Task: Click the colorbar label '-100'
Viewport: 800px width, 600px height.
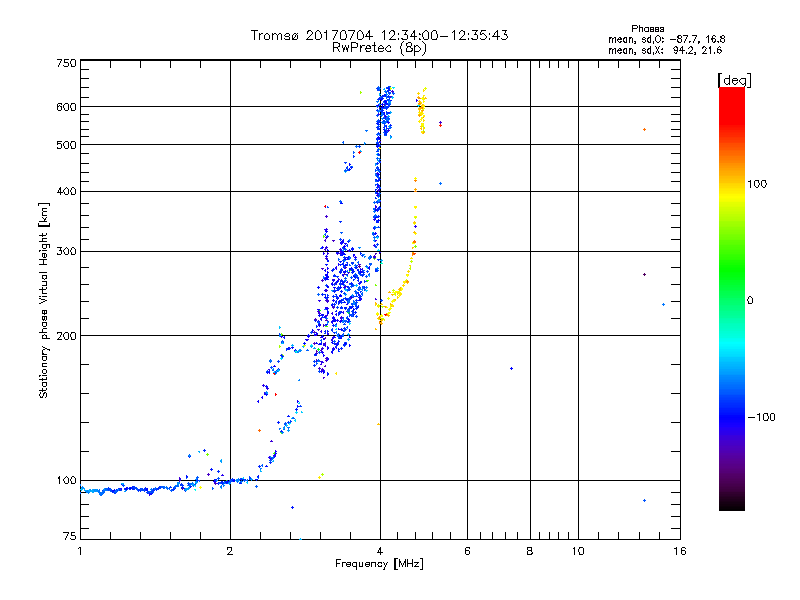Action: click(761, 417)
